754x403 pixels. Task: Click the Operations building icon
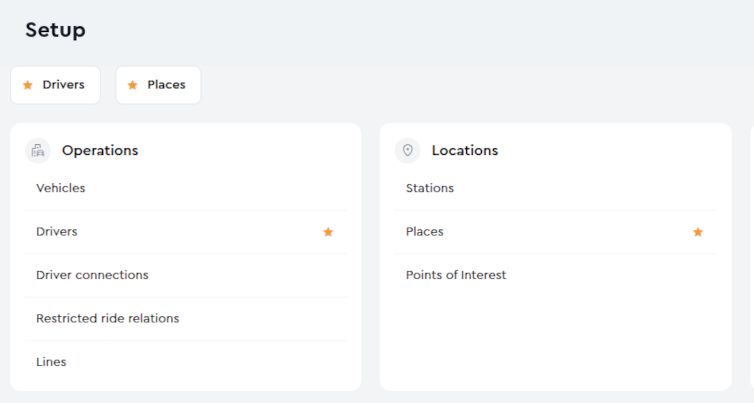[38, 151]
